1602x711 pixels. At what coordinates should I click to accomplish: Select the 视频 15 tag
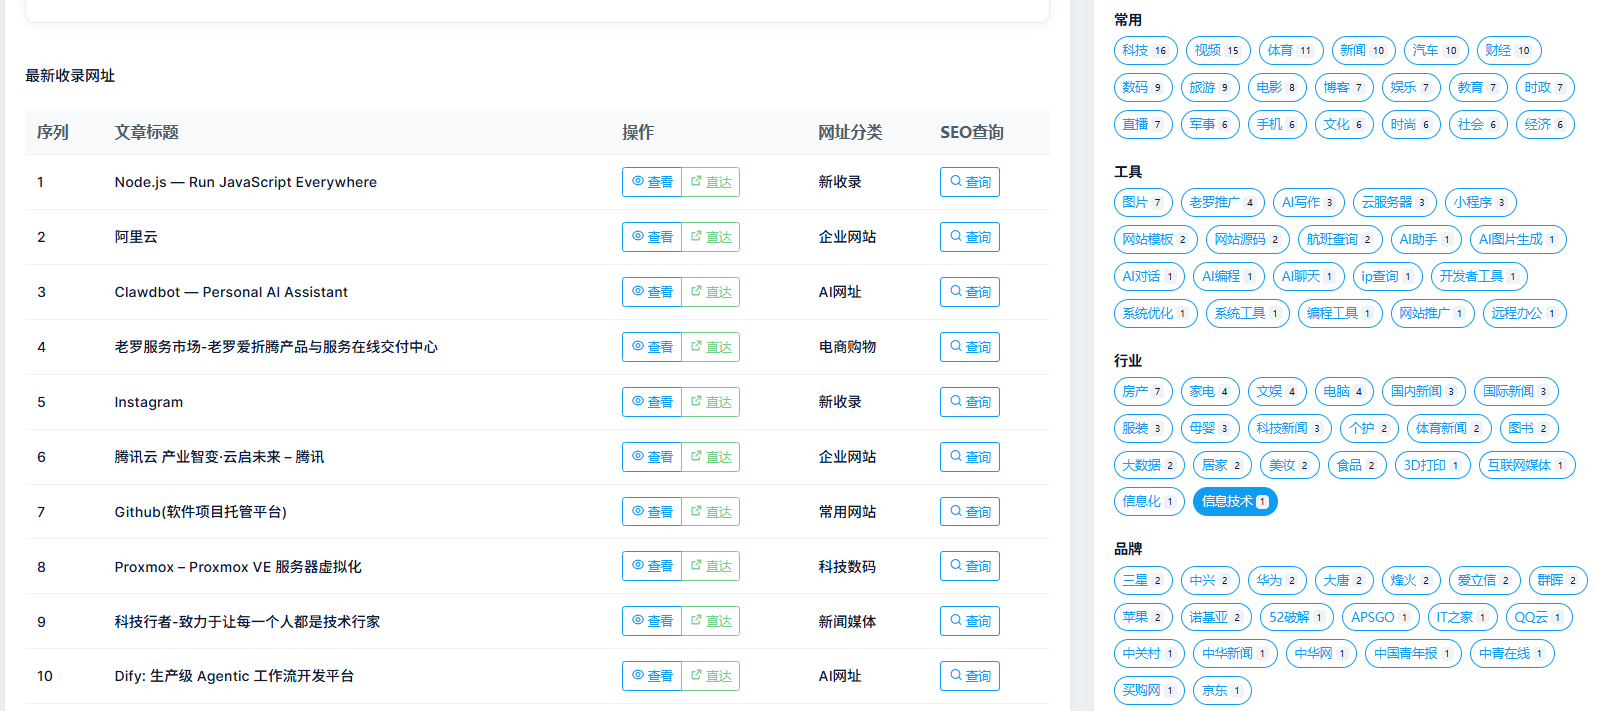(x=1218, y=50)
